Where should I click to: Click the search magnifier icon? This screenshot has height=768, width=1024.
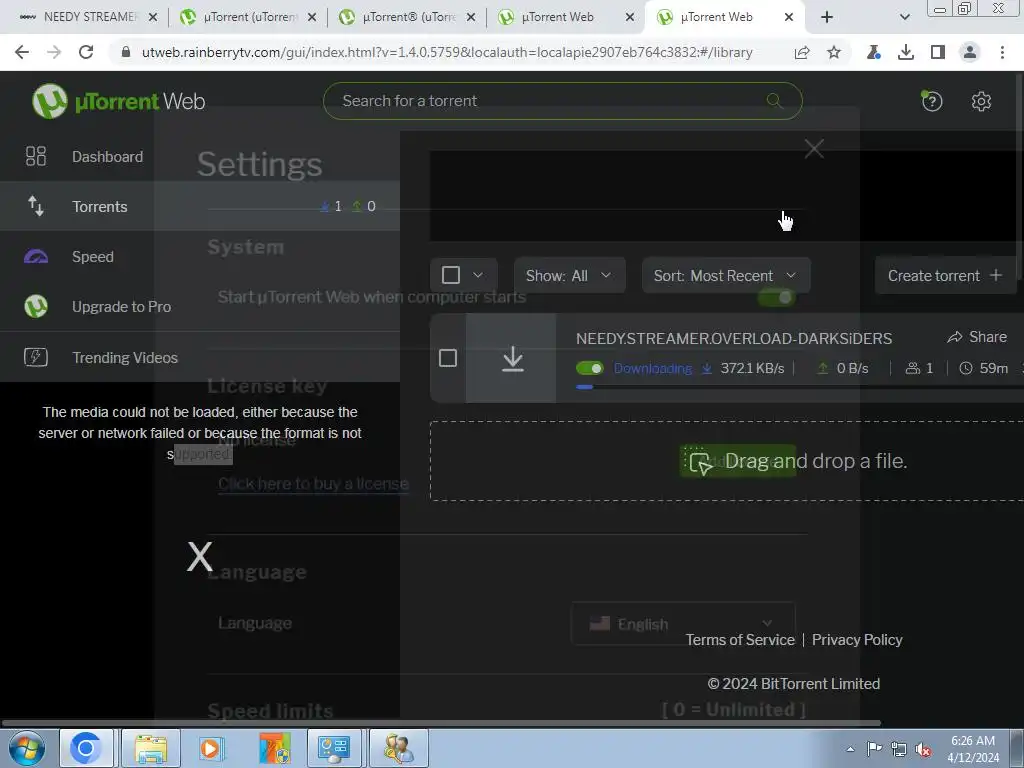(774, 101)
